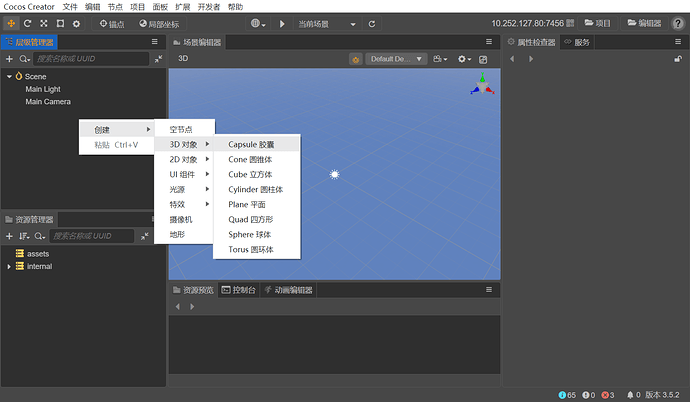Image resolution: width=690 pixels, height=402 pixels.
Task: Open the 光源 submenu
Action: (x=184, y=189)
